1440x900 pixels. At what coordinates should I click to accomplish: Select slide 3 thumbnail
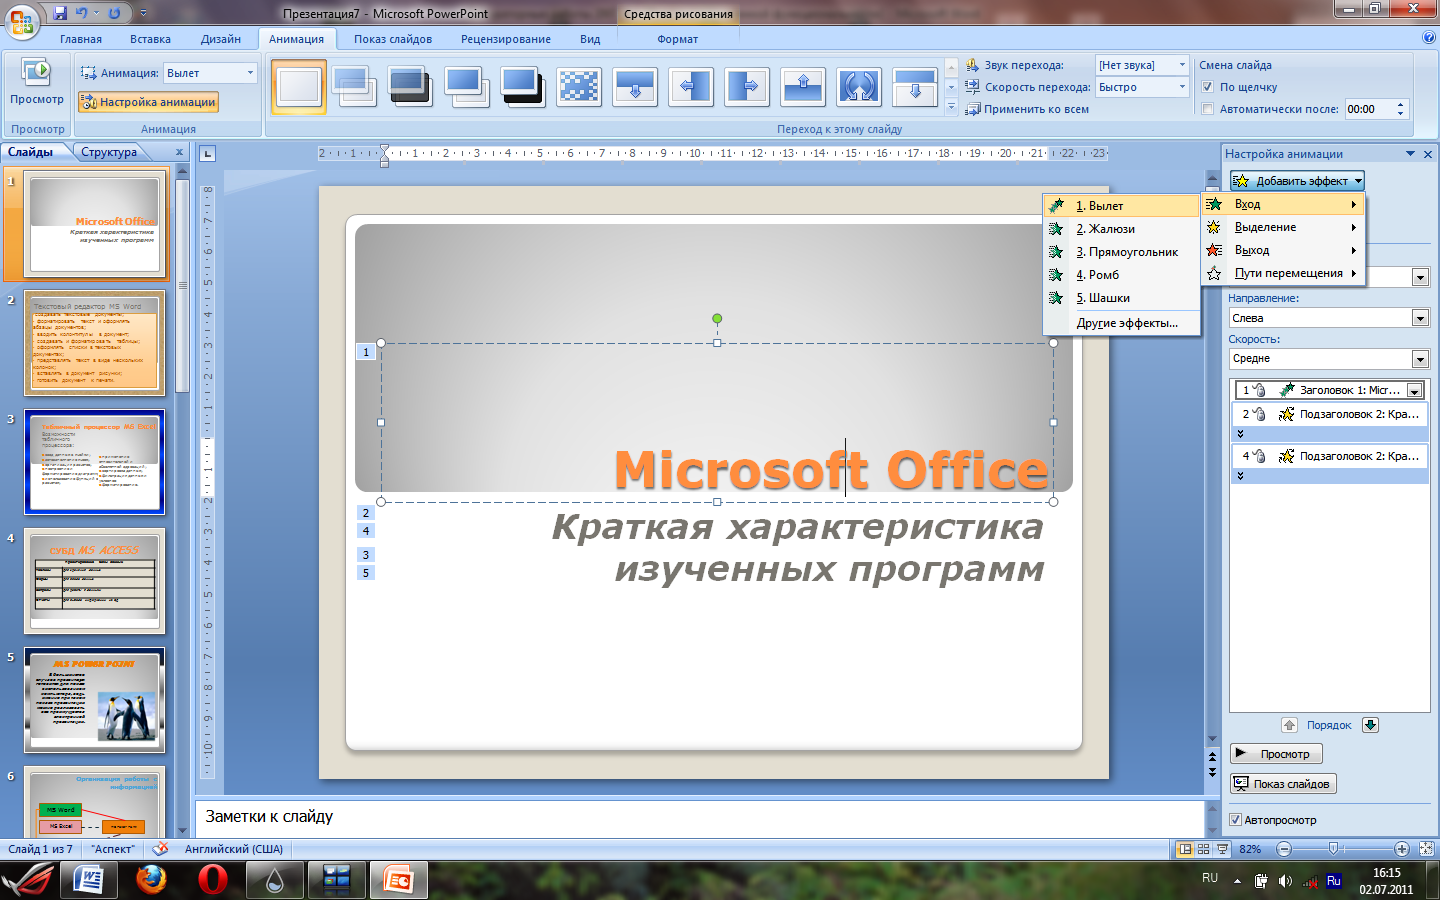pyautogui.click(x=95, y=461)
